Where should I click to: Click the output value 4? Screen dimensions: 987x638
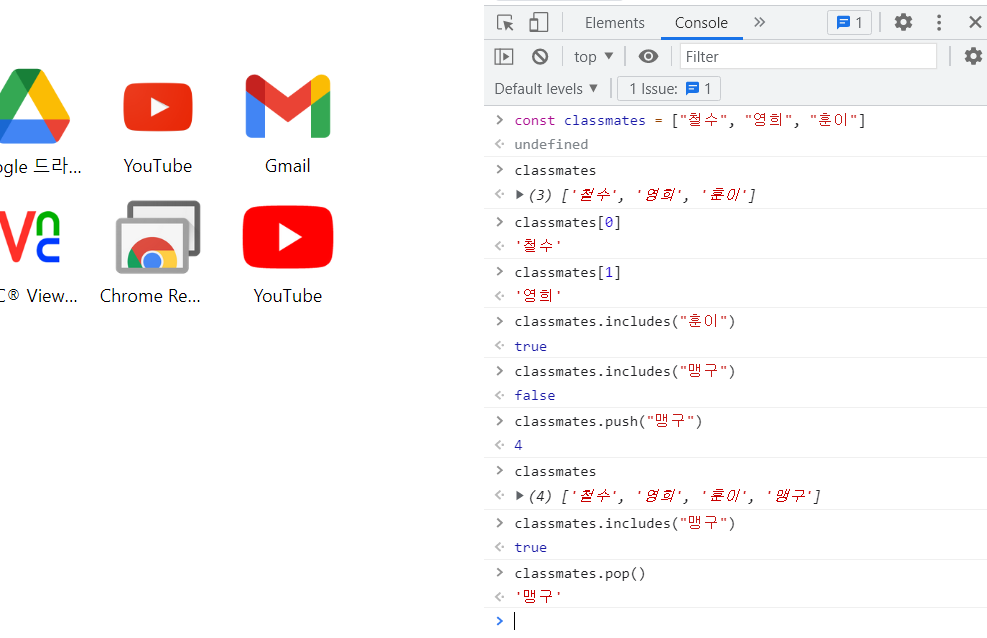pos(518,445)
